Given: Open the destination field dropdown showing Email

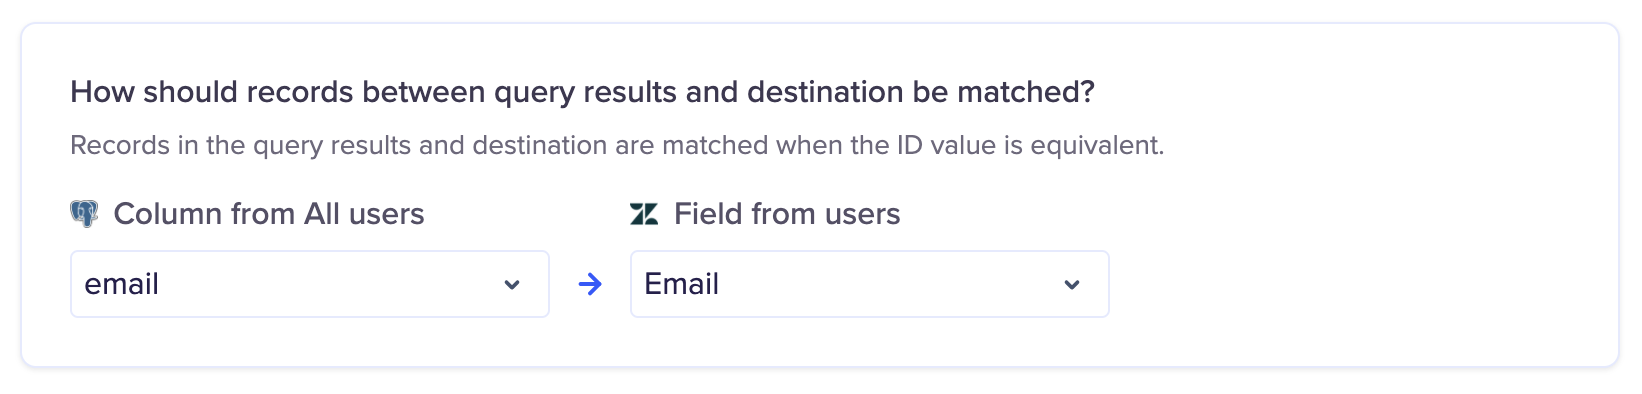Looking at the screenshot, I should point(870,284).
